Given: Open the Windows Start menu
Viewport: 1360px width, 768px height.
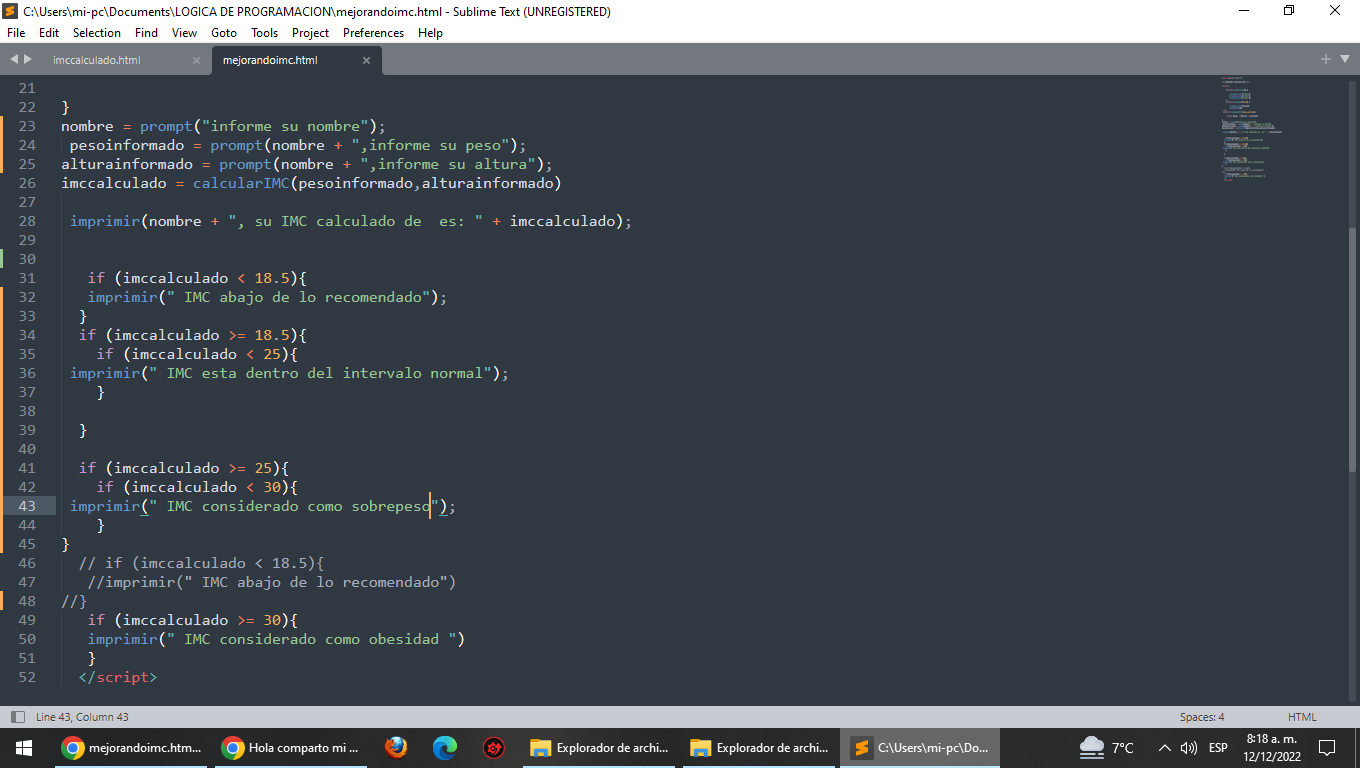Looking at the screenshot, I should (24, 748).
